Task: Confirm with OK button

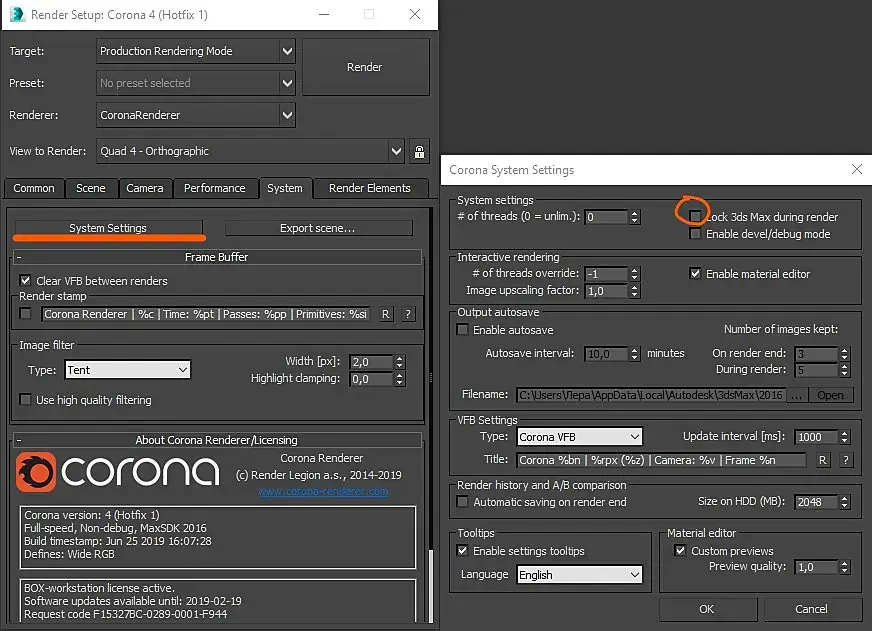Action: pyautogui.click(x=707, y=609)
